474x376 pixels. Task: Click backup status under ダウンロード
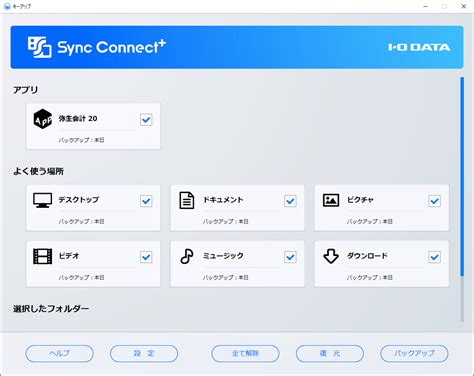click(x=370, y=277)
